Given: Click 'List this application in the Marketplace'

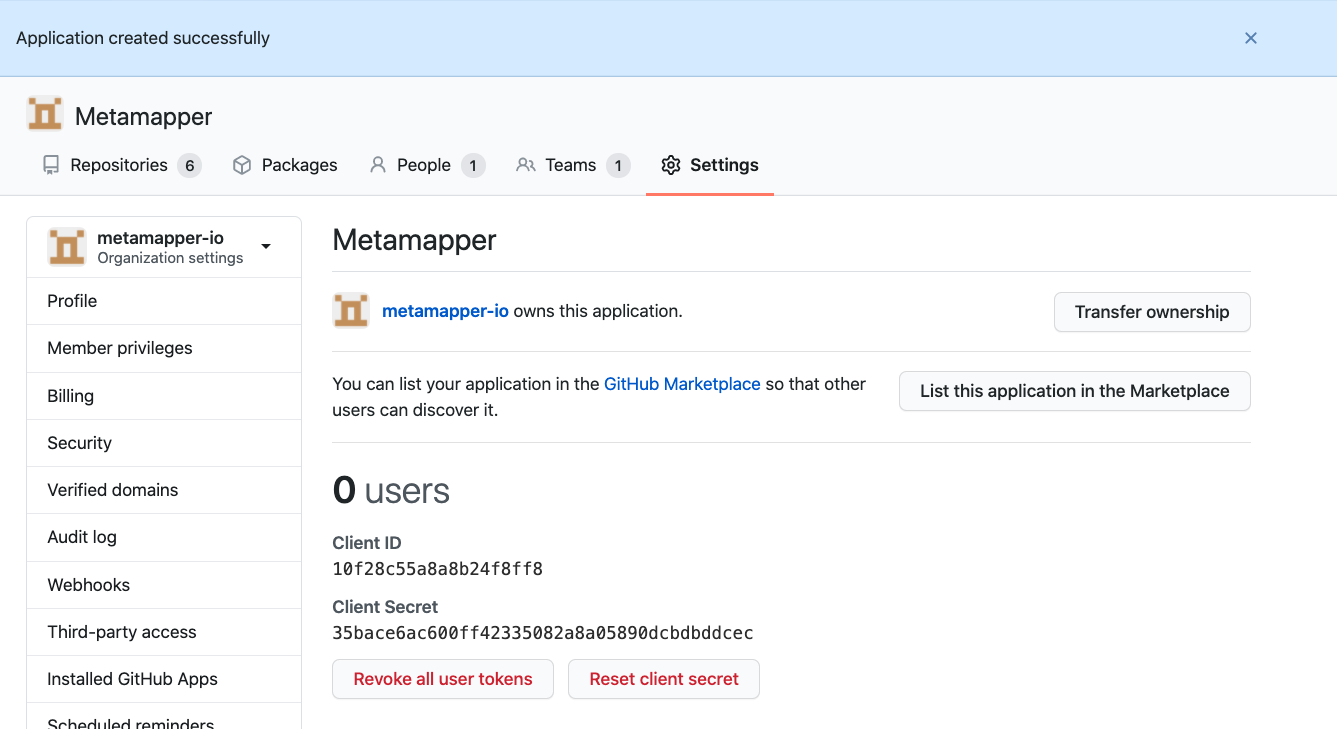Looking at the screenshot, I should [x=1074, y=391].
